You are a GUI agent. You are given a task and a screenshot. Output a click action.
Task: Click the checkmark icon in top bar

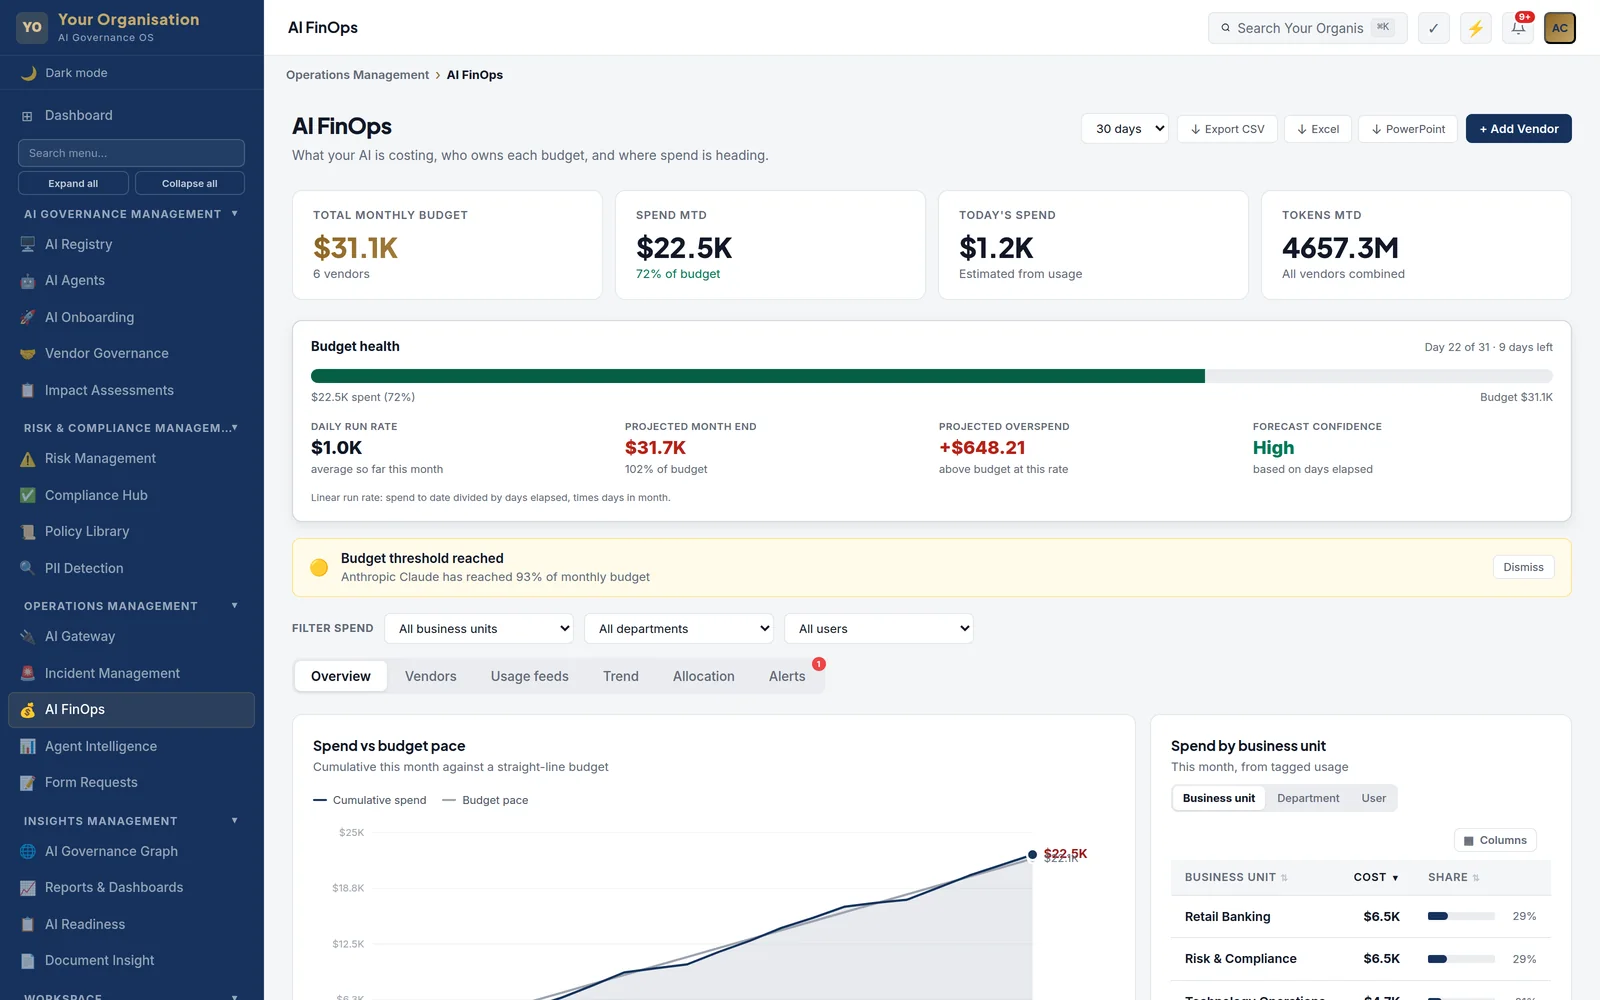click(1434, 28)
